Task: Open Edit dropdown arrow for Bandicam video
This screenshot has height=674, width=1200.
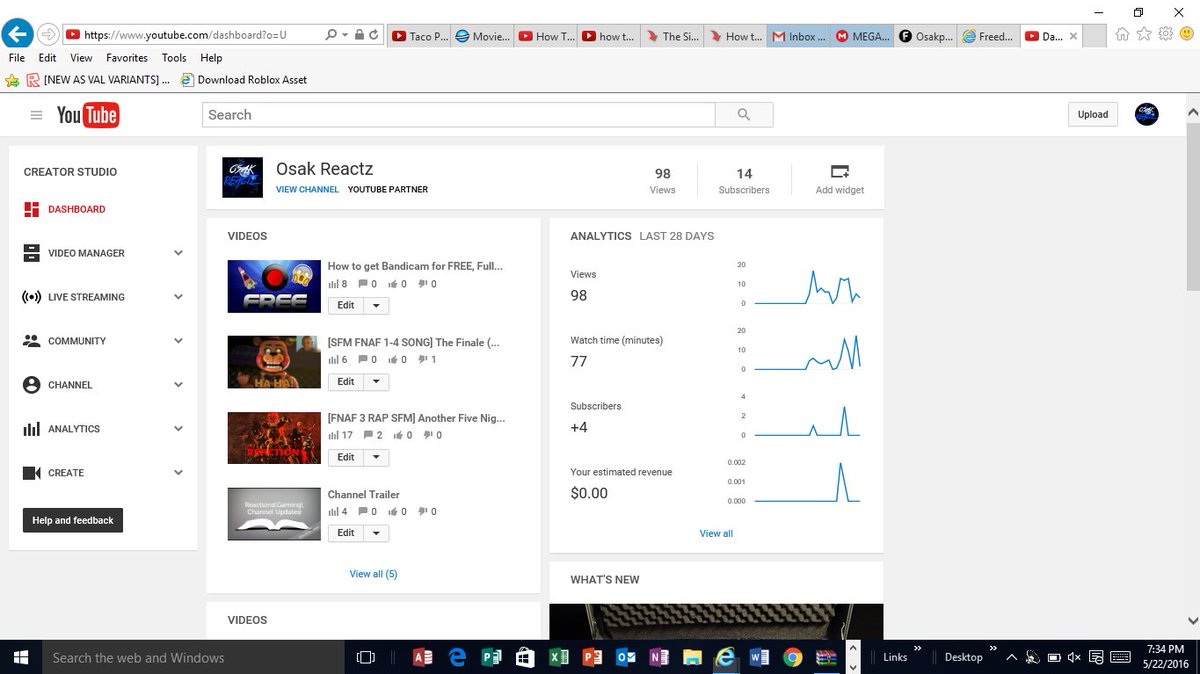Action: tap(376, 306)
